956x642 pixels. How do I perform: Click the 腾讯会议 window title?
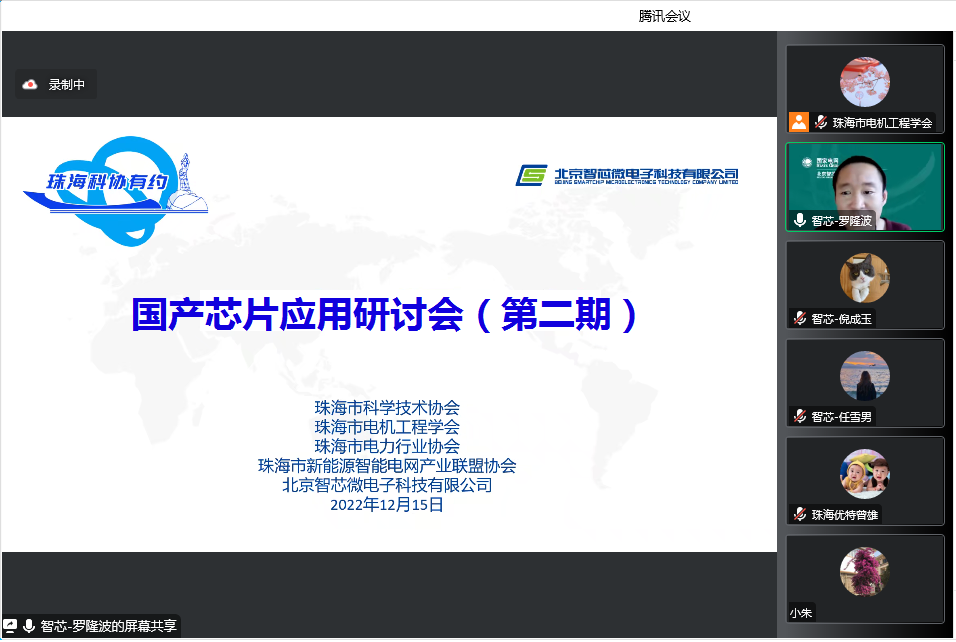(665, 16)
